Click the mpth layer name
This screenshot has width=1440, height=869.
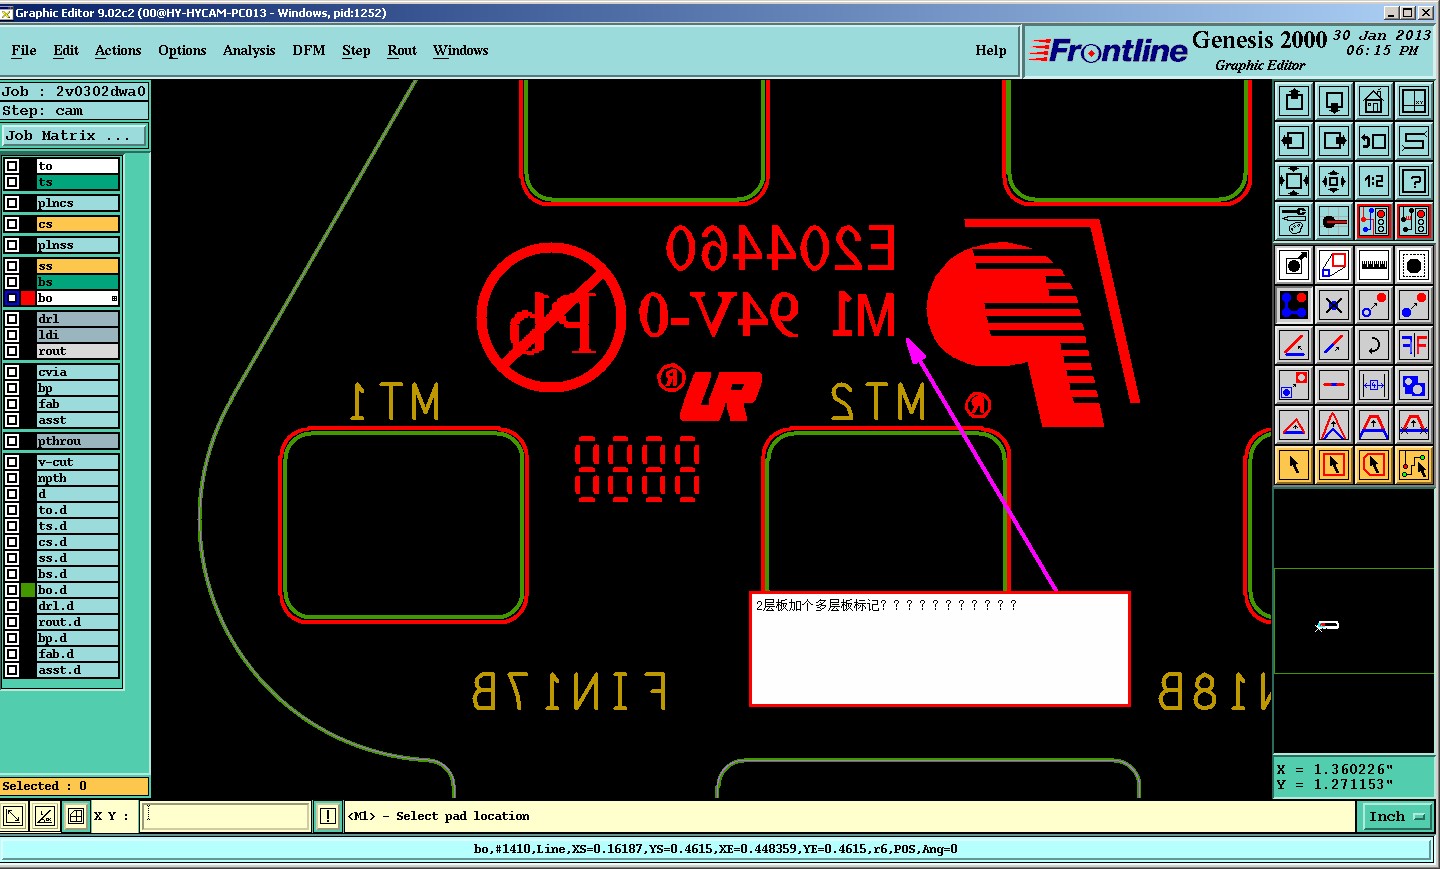[78, 478]
